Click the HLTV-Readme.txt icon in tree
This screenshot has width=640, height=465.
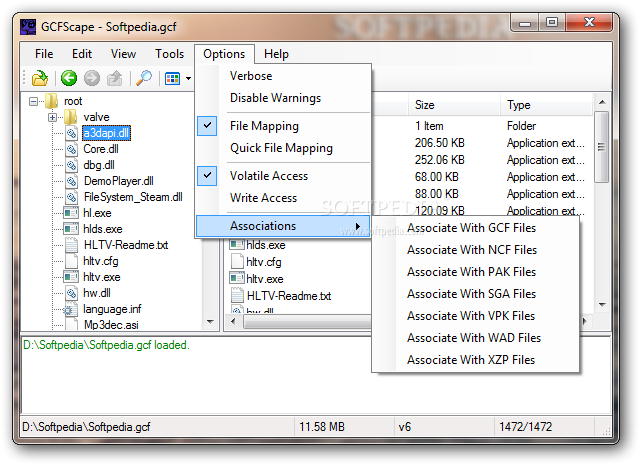point(71,245)
